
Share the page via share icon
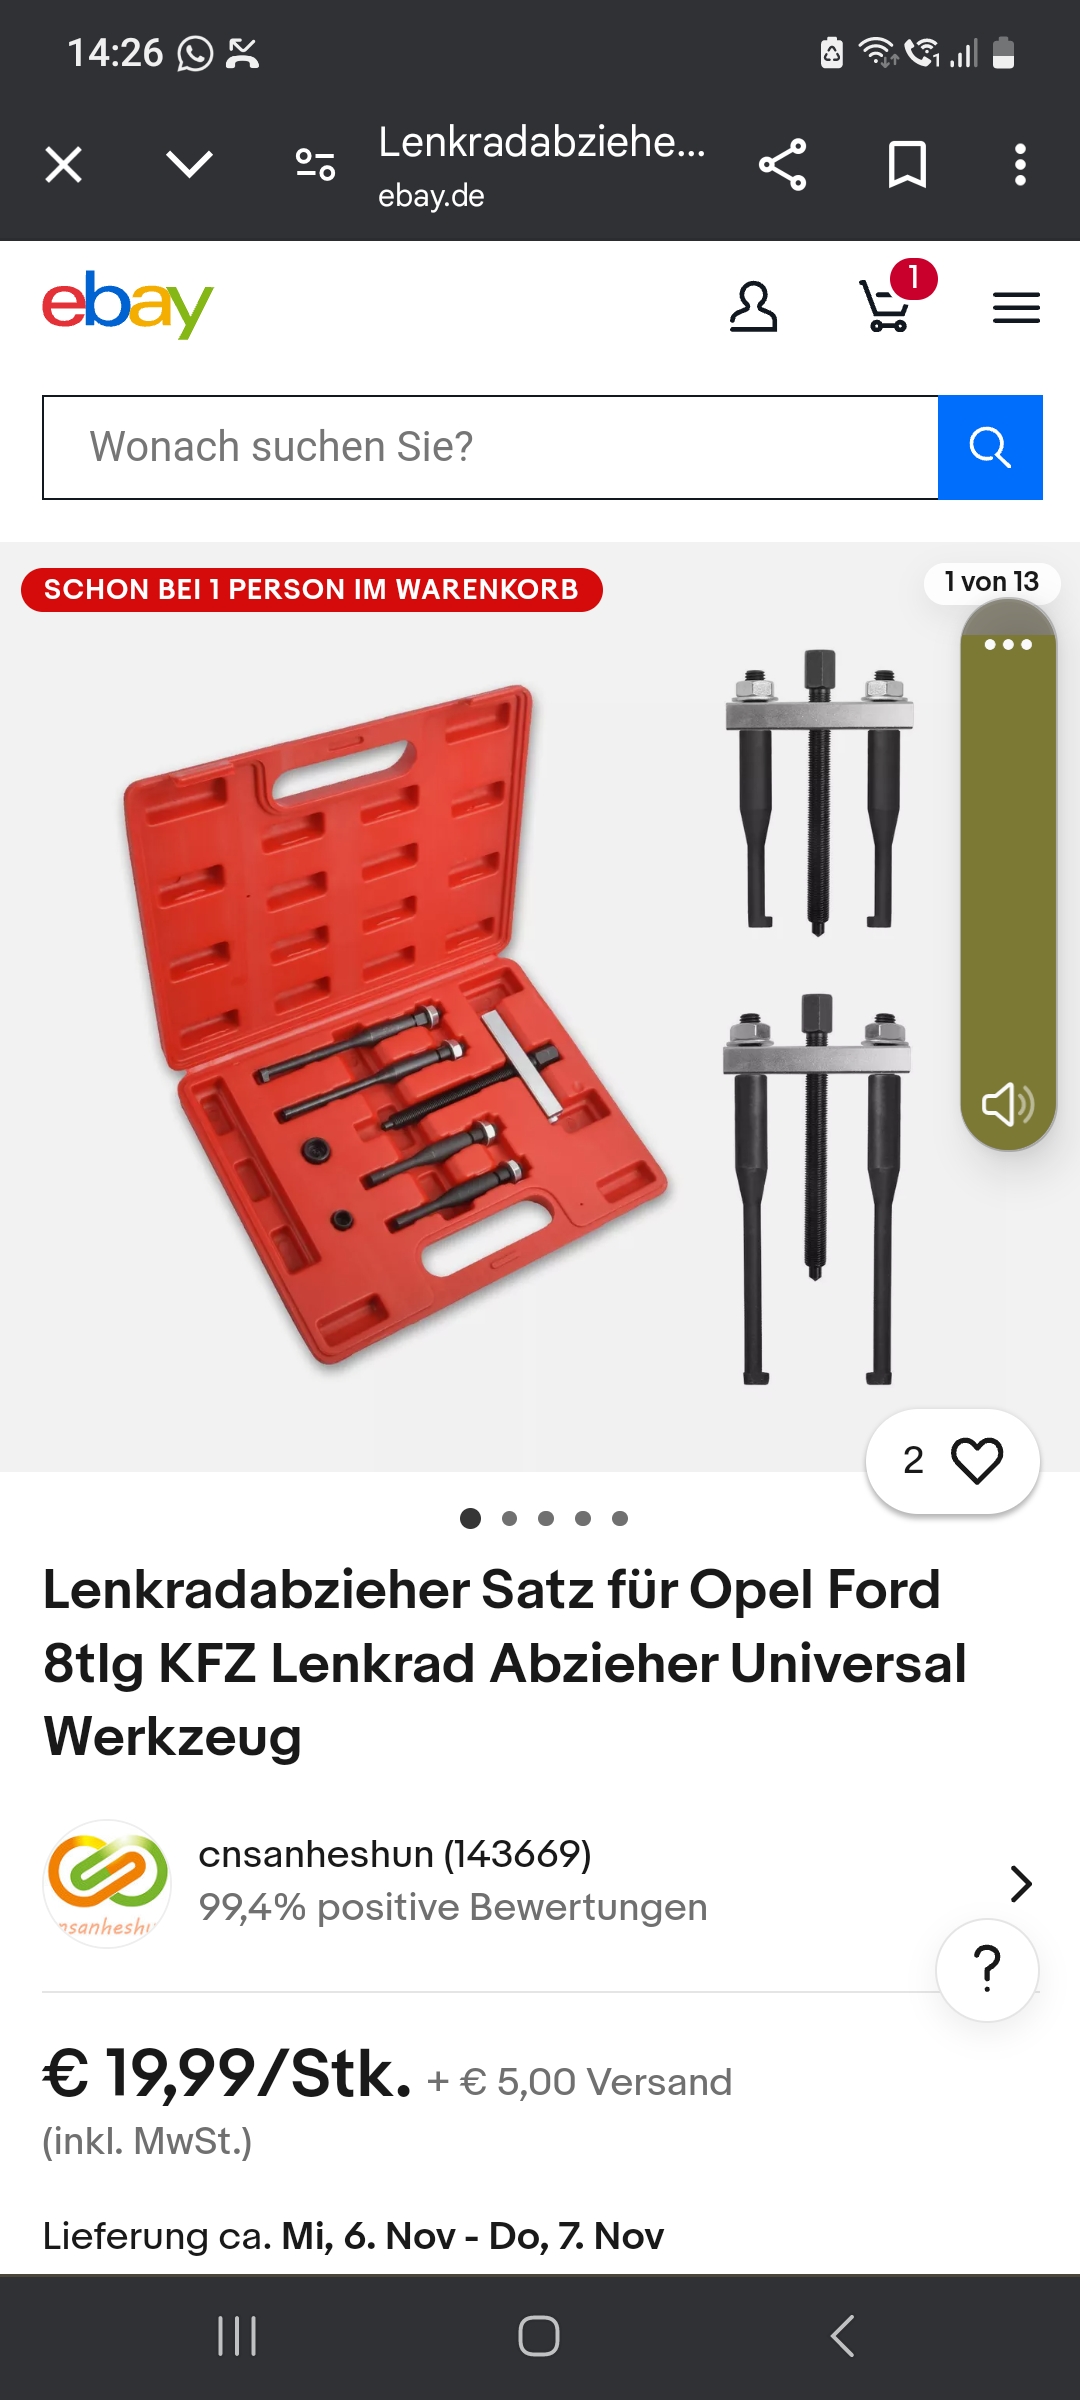(782, 165)
